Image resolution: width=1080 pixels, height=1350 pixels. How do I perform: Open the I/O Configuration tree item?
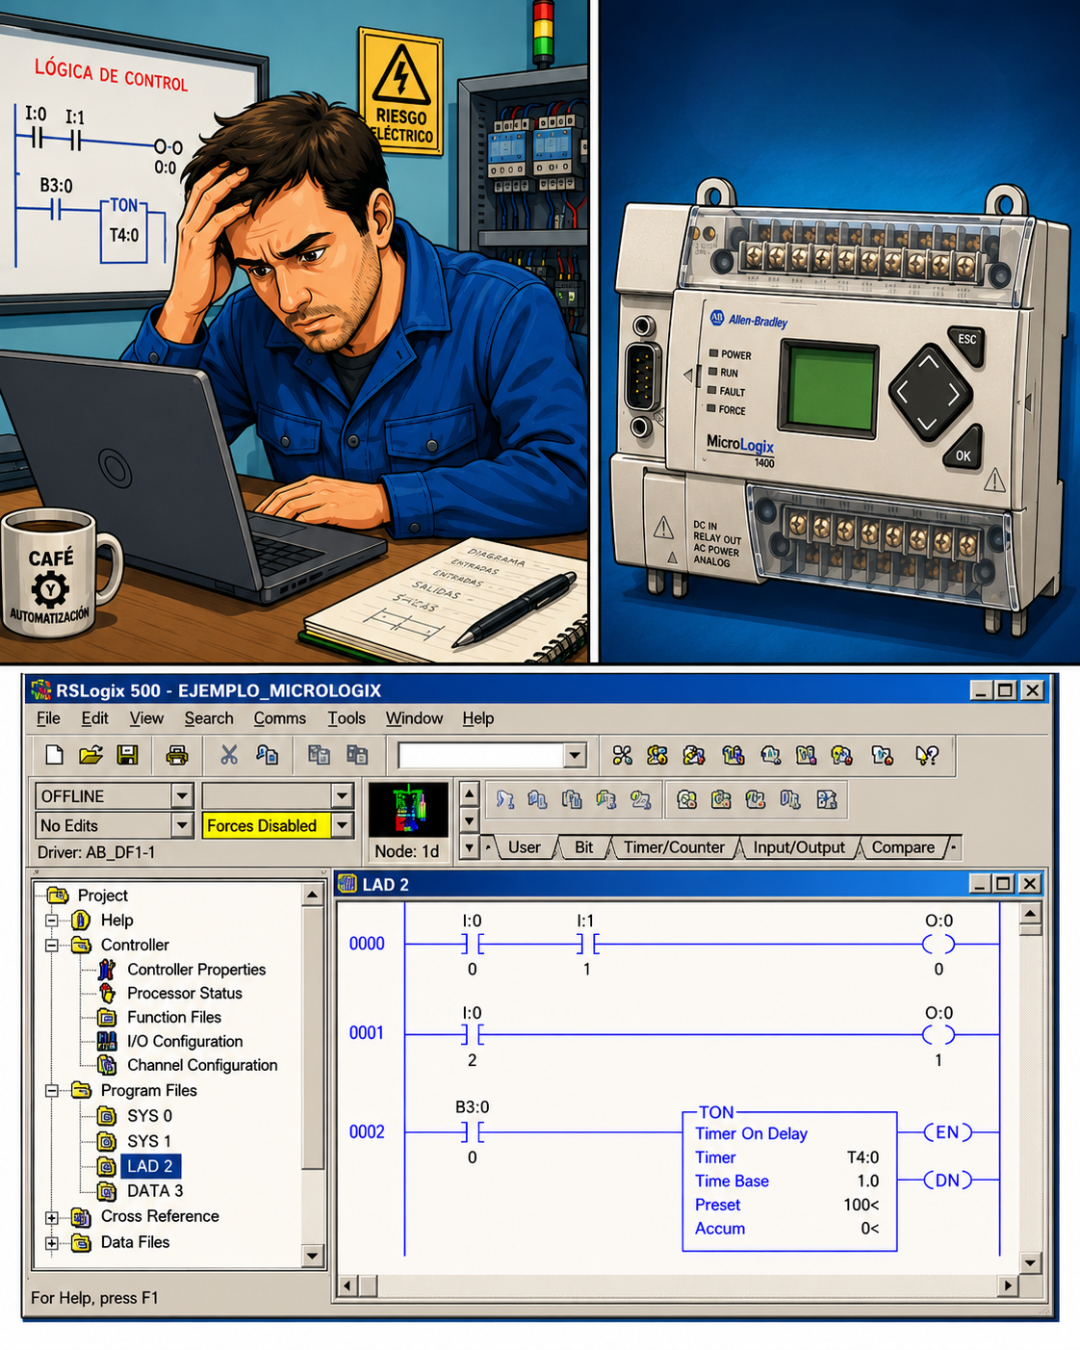[x=184, y=1041]
